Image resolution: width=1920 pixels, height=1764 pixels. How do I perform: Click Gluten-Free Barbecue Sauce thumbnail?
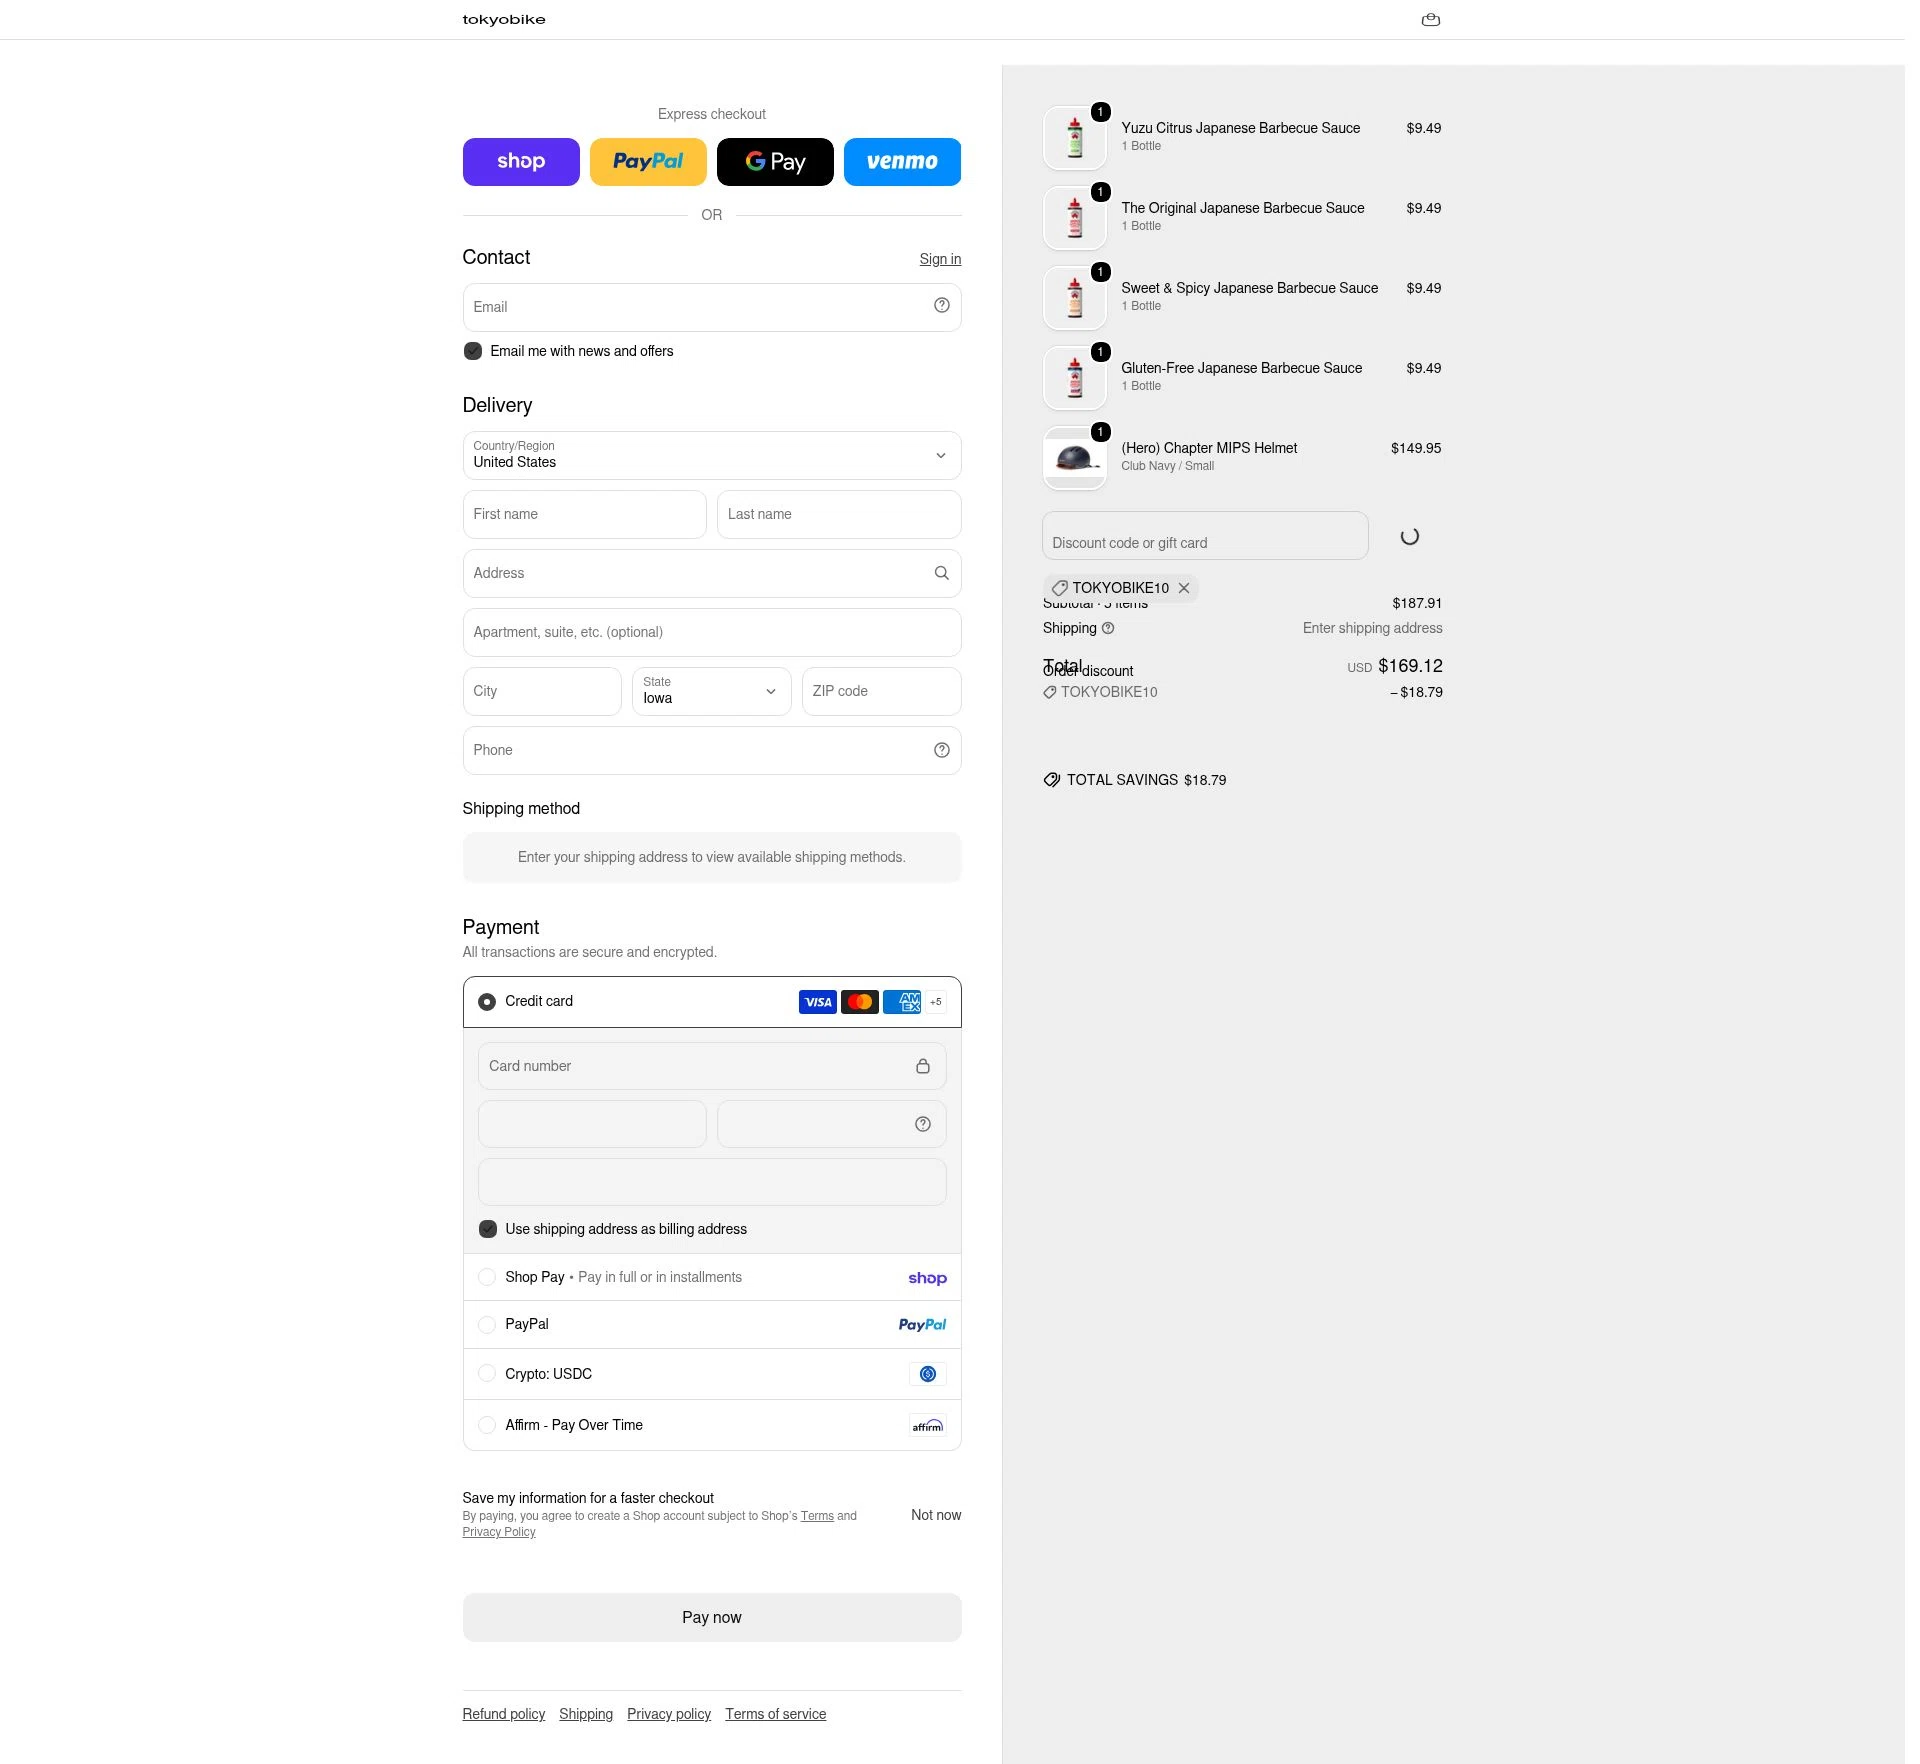pos(1075,378)
